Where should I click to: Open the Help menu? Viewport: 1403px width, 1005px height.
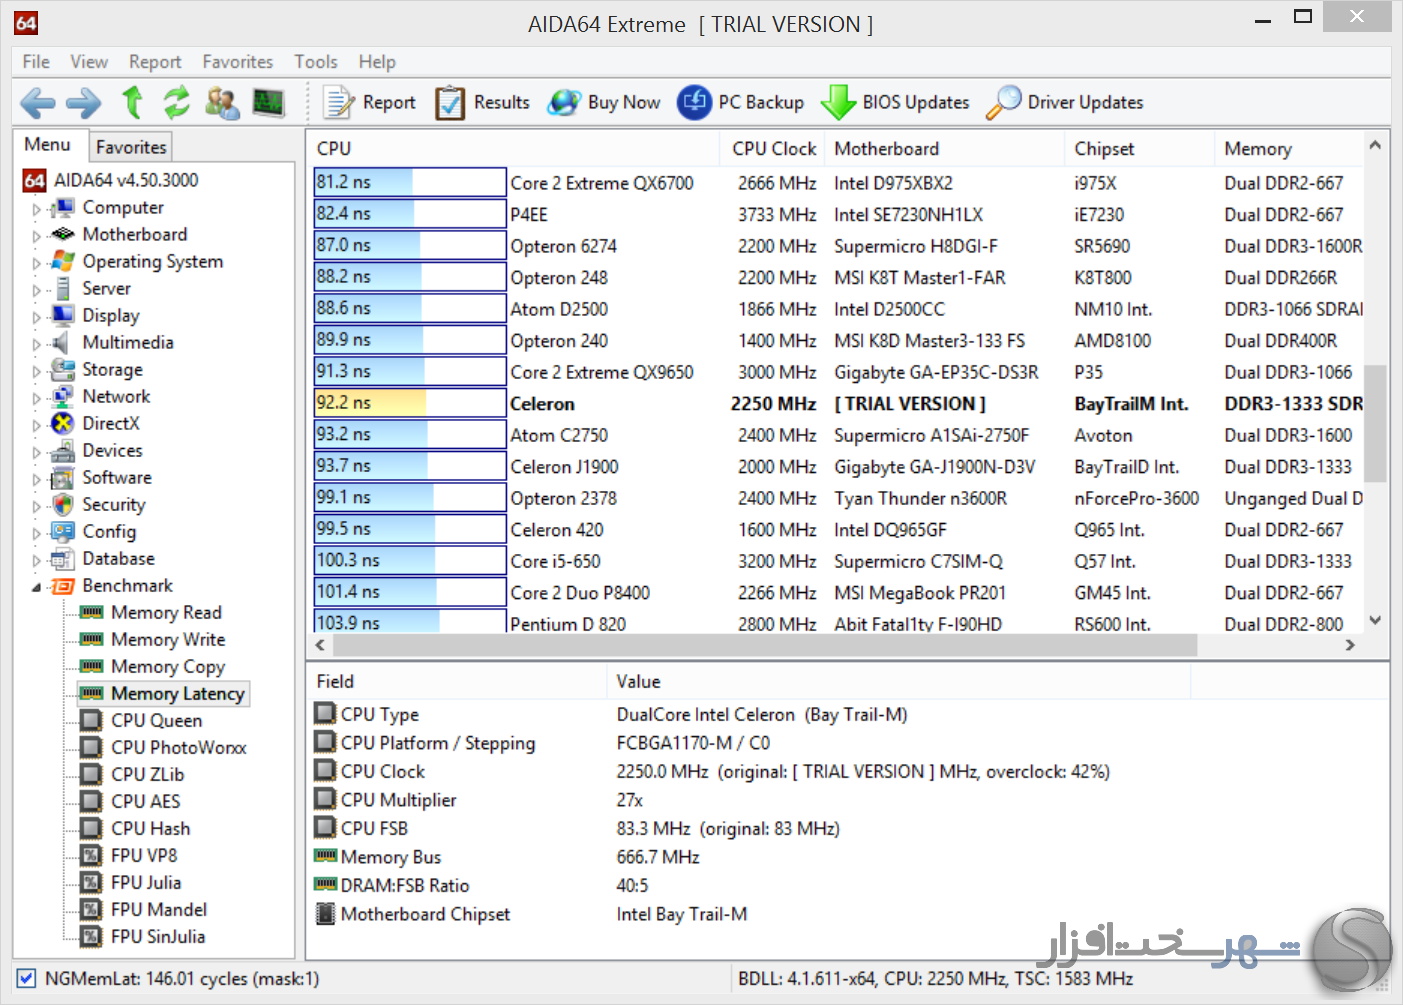pos(377,62)
